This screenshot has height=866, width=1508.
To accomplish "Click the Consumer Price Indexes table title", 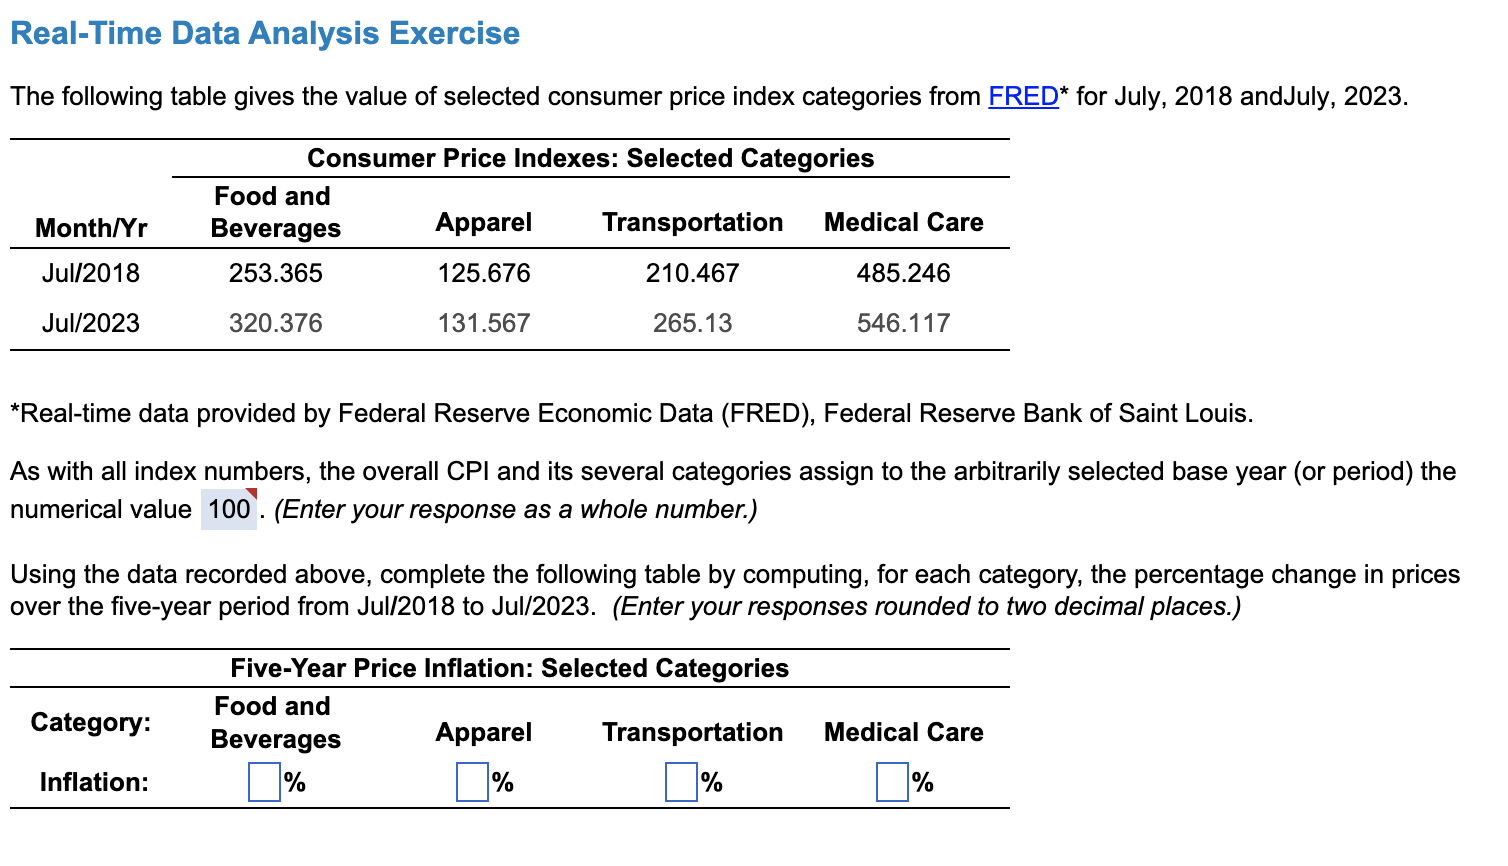I will tap(590, 157).
